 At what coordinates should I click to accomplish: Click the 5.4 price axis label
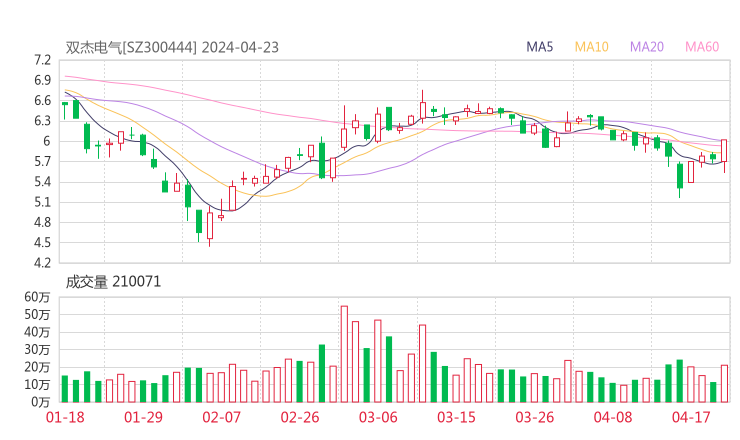[x=42, y=182]
